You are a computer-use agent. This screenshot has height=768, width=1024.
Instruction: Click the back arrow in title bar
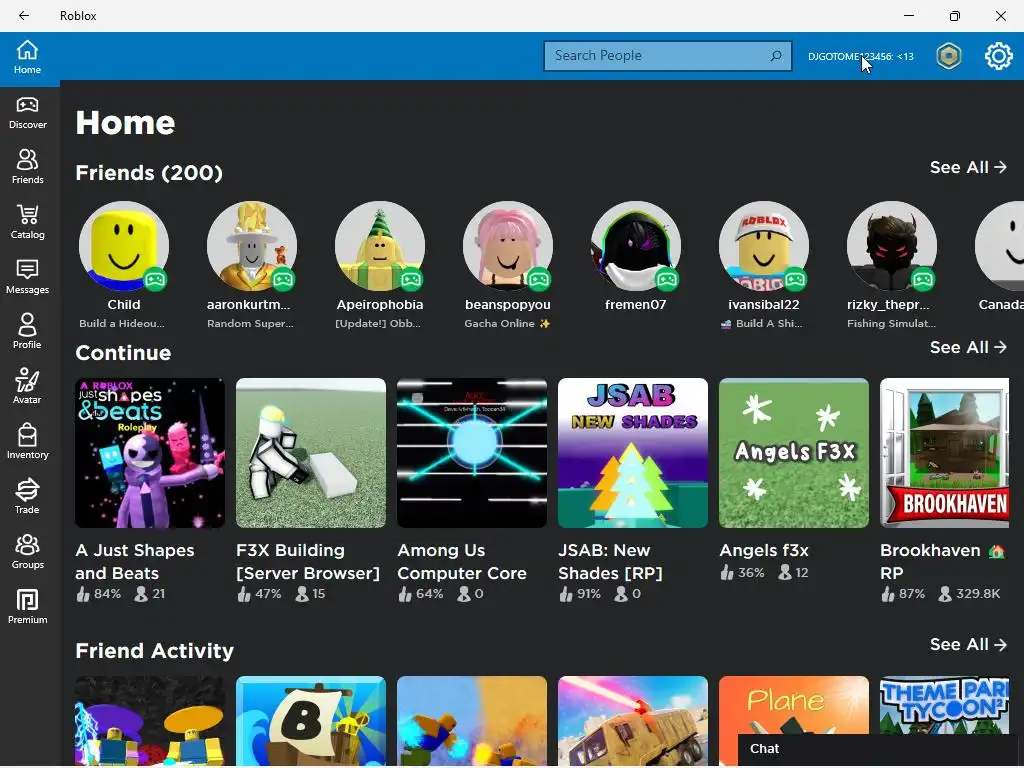[x=24, y=16]
